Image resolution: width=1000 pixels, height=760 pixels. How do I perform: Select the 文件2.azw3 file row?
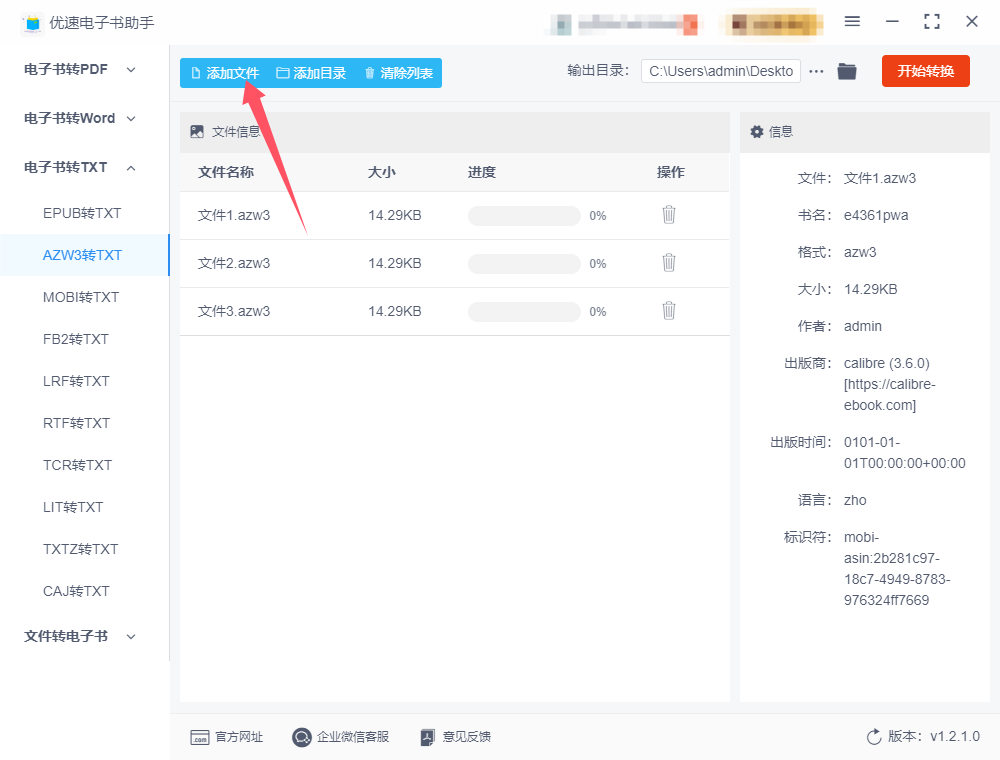[x=454, y=263]
